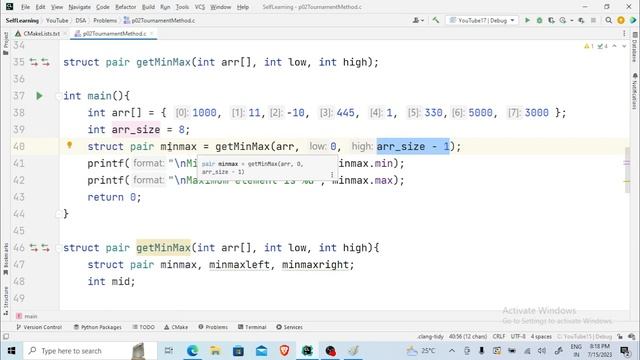Click the .clang-tidy status bar item

431,337
